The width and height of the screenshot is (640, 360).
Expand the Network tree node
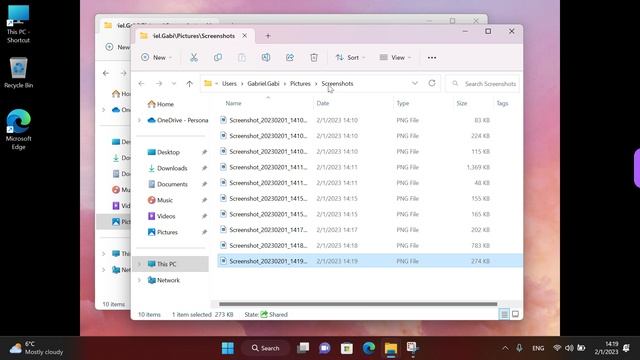[139, 280]
